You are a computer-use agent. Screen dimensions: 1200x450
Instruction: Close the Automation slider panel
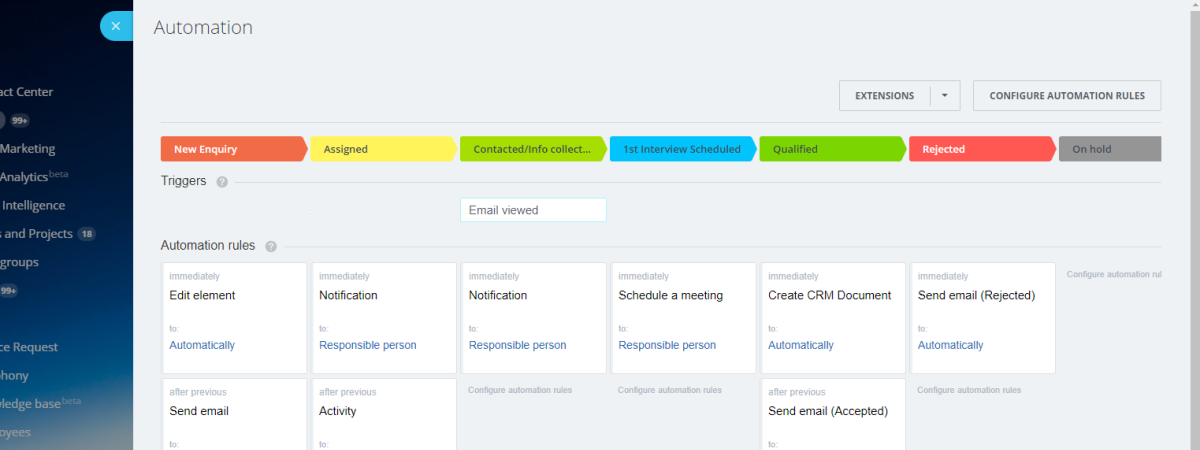tap(116, 27)
